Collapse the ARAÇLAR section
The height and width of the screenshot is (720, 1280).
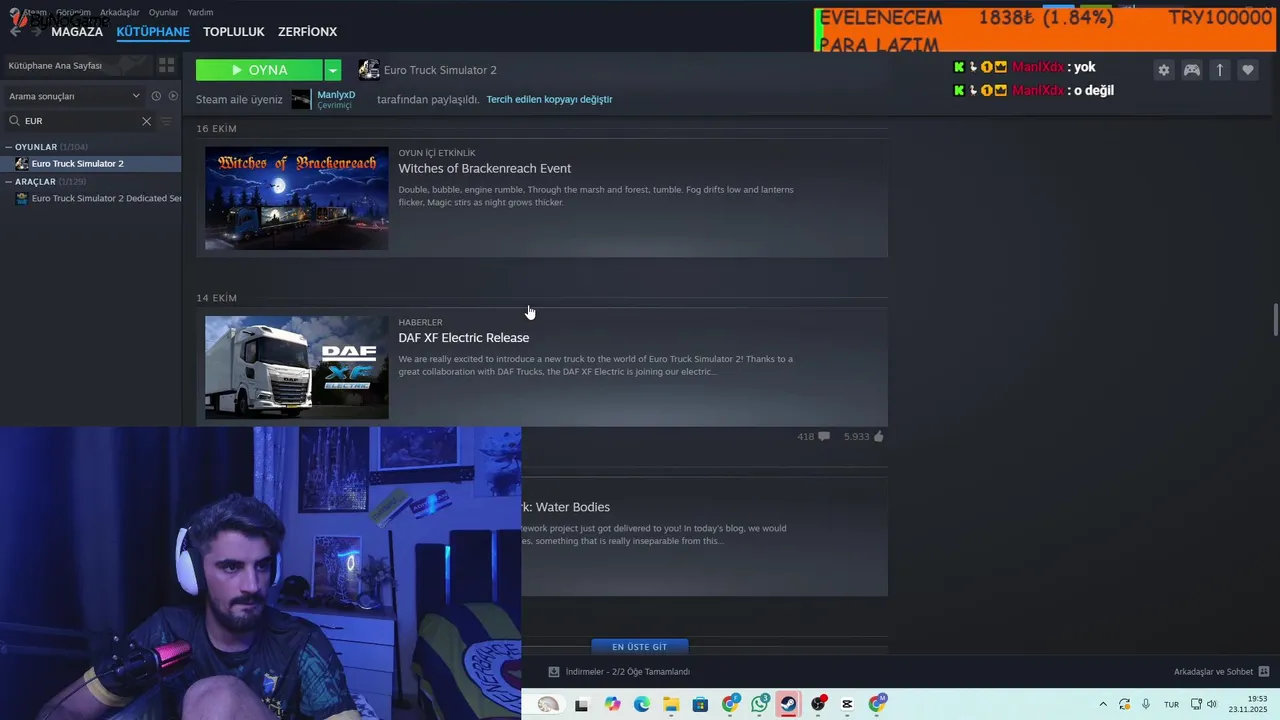tap(9, 182)
